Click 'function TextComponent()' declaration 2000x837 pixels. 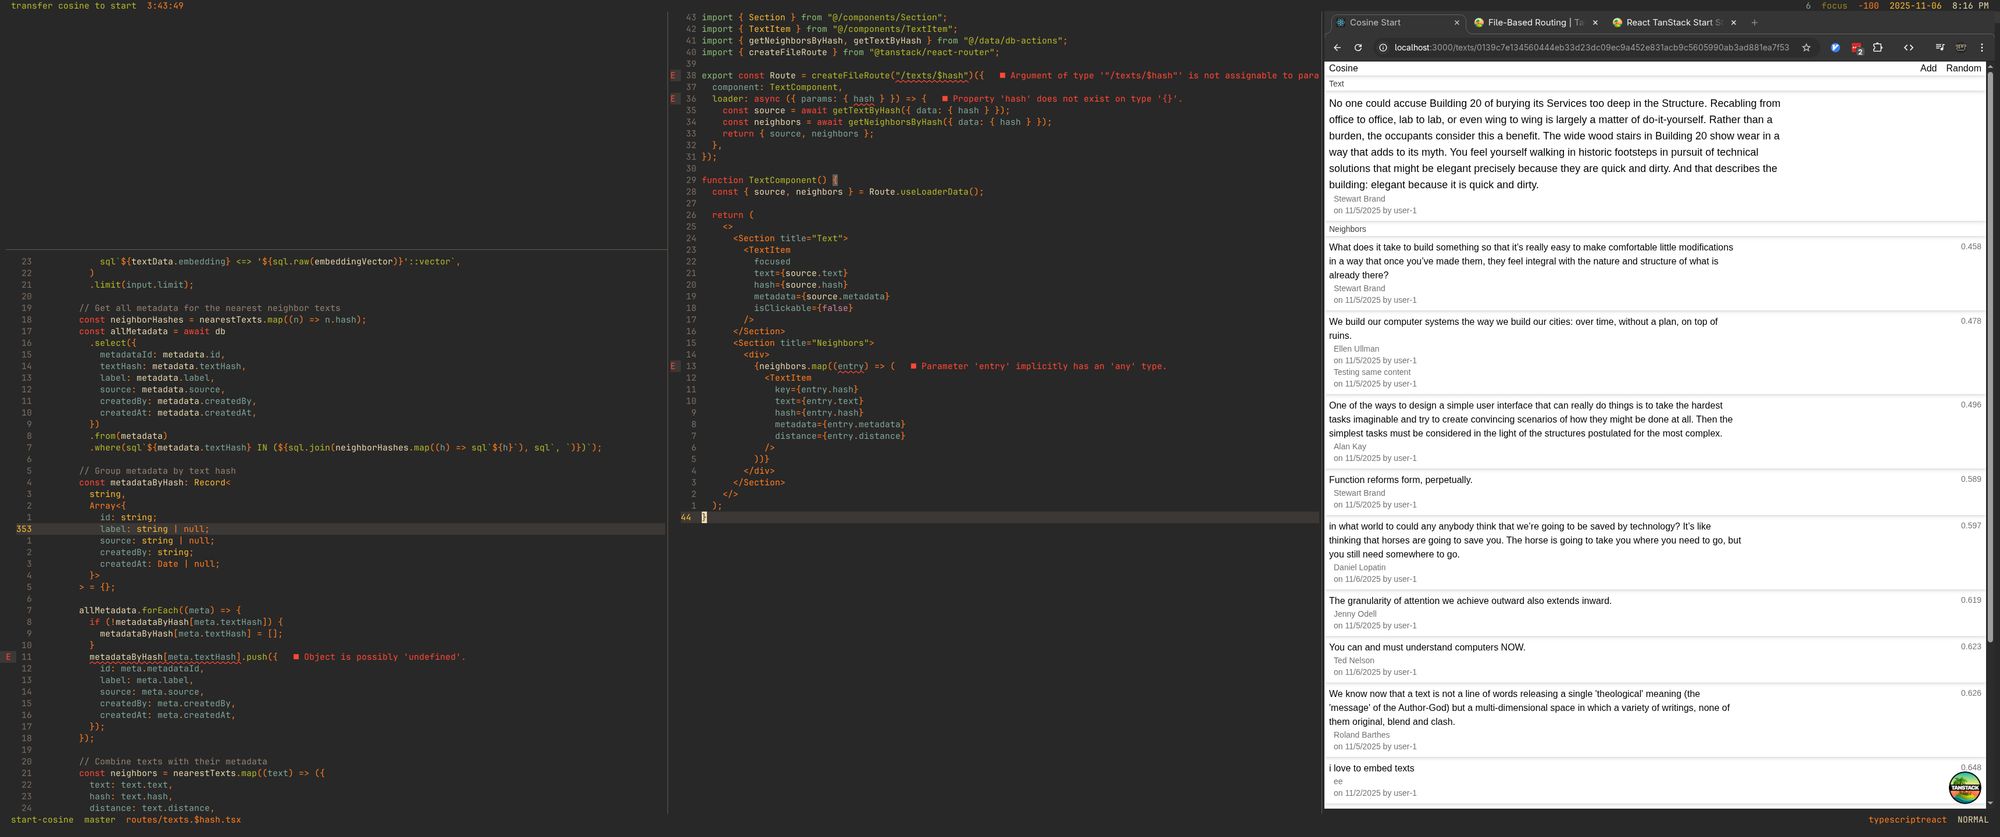[x=764, y=180]
